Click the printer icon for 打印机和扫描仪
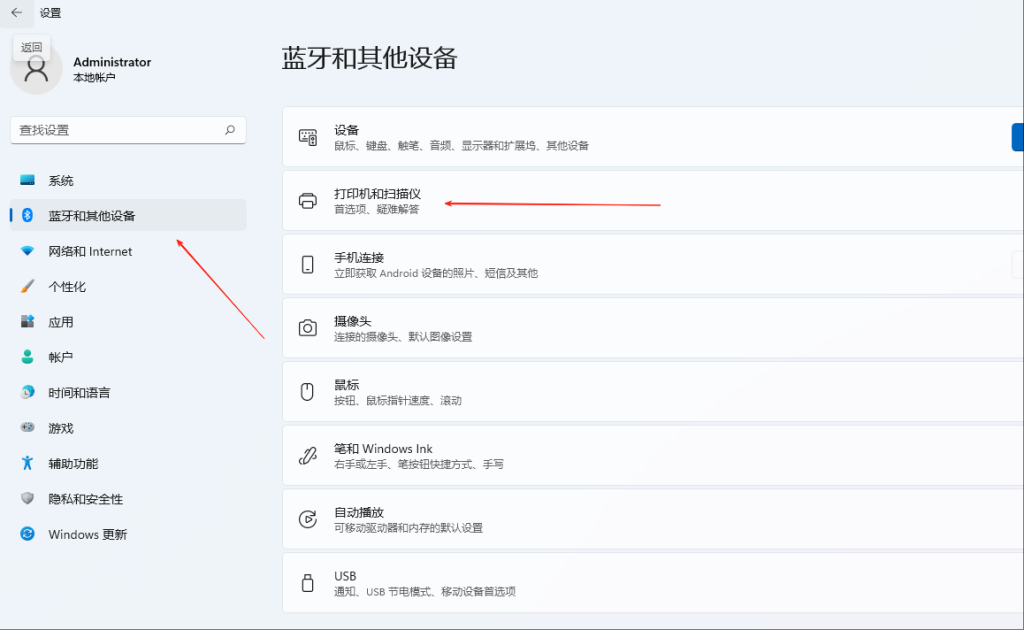 point(308,200)
